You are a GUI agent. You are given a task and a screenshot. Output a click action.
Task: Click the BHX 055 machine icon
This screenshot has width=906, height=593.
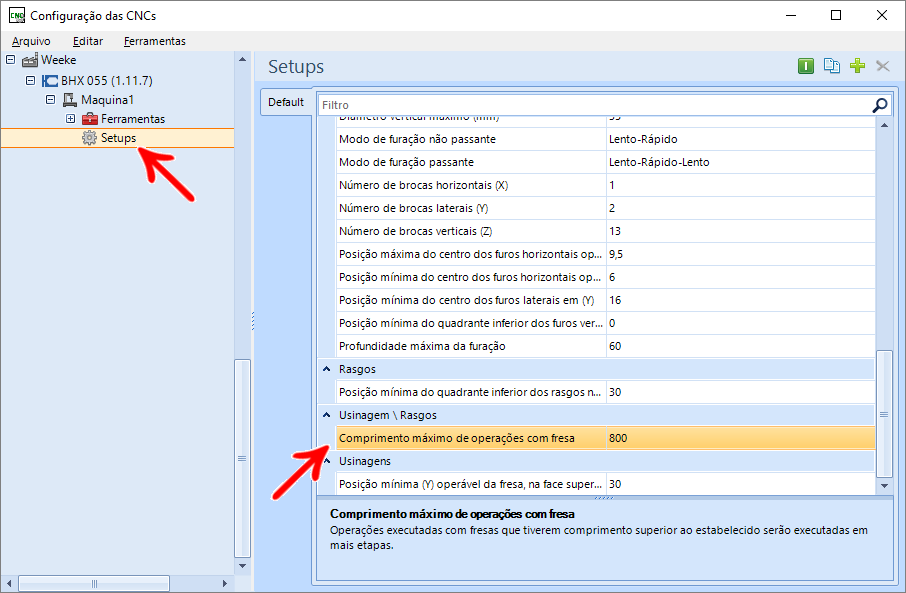[50, 81]
